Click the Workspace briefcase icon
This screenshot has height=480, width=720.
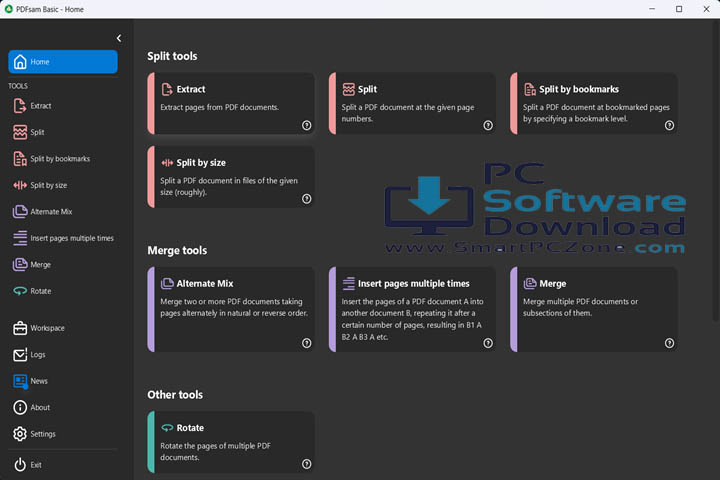20,328
